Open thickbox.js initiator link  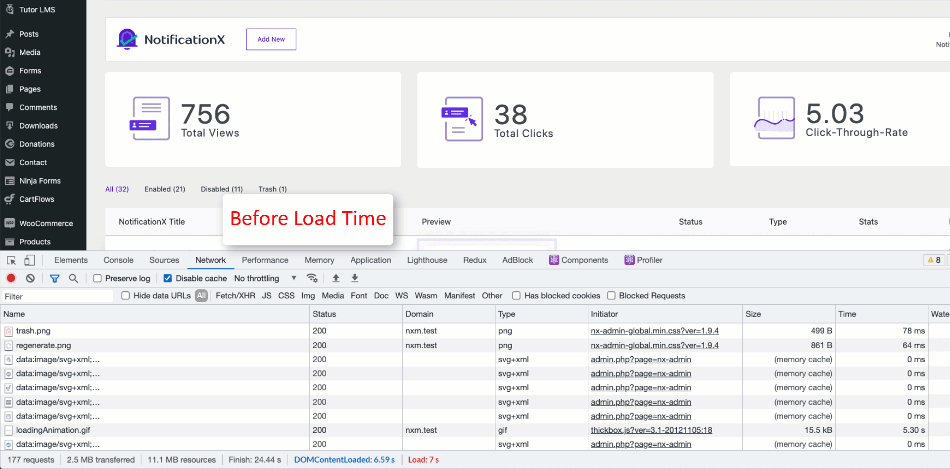pos(651,430)
